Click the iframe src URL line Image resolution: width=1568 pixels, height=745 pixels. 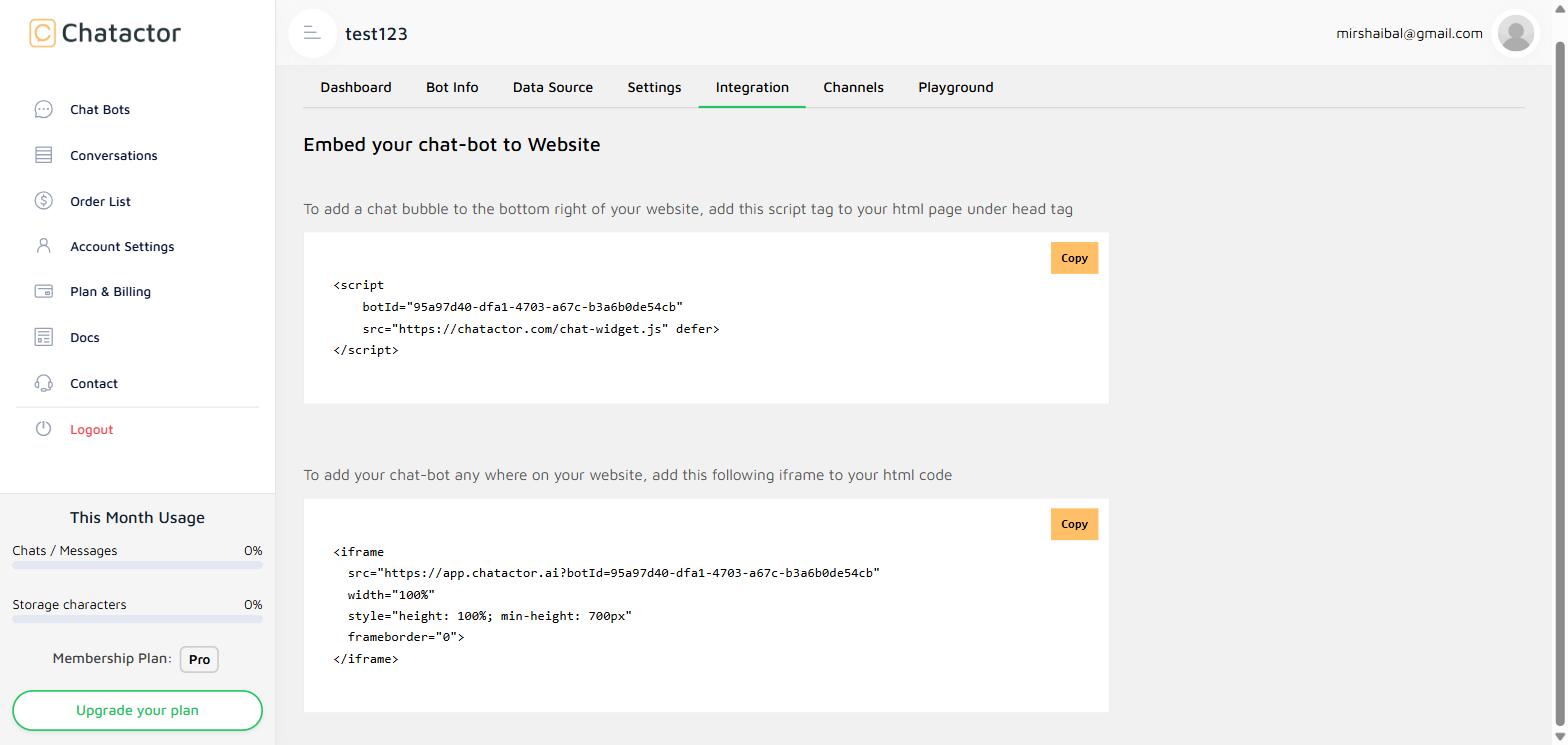[614, 573]
